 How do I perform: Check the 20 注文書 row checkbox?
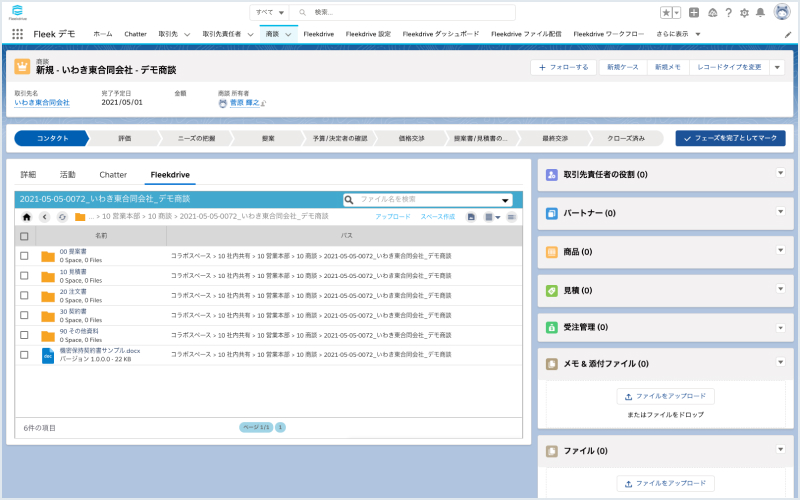point(24,295)
